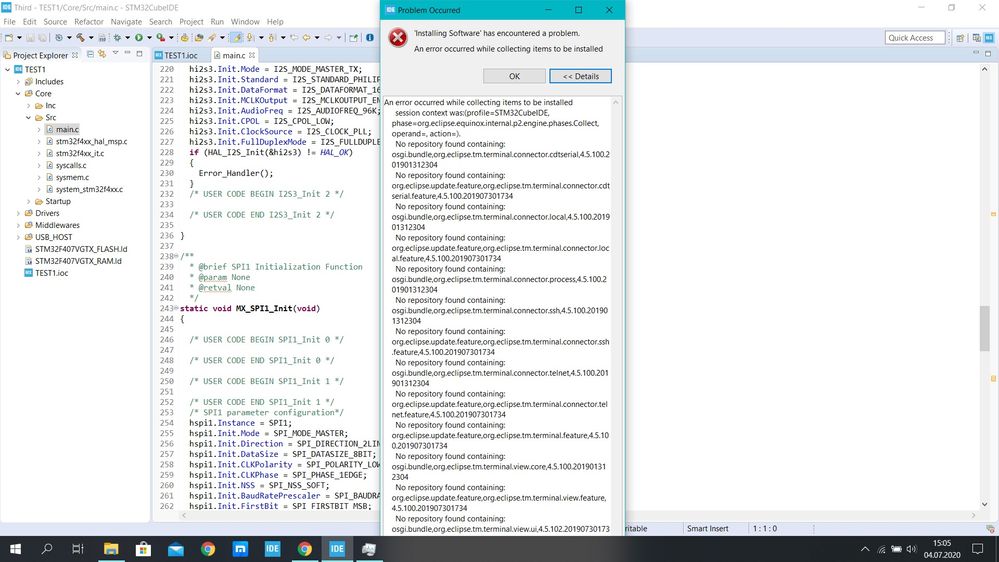The height and width of the screenshot is (562, 999).
Task: Expand the USB_HOST folder node
Action: (18, 237)
